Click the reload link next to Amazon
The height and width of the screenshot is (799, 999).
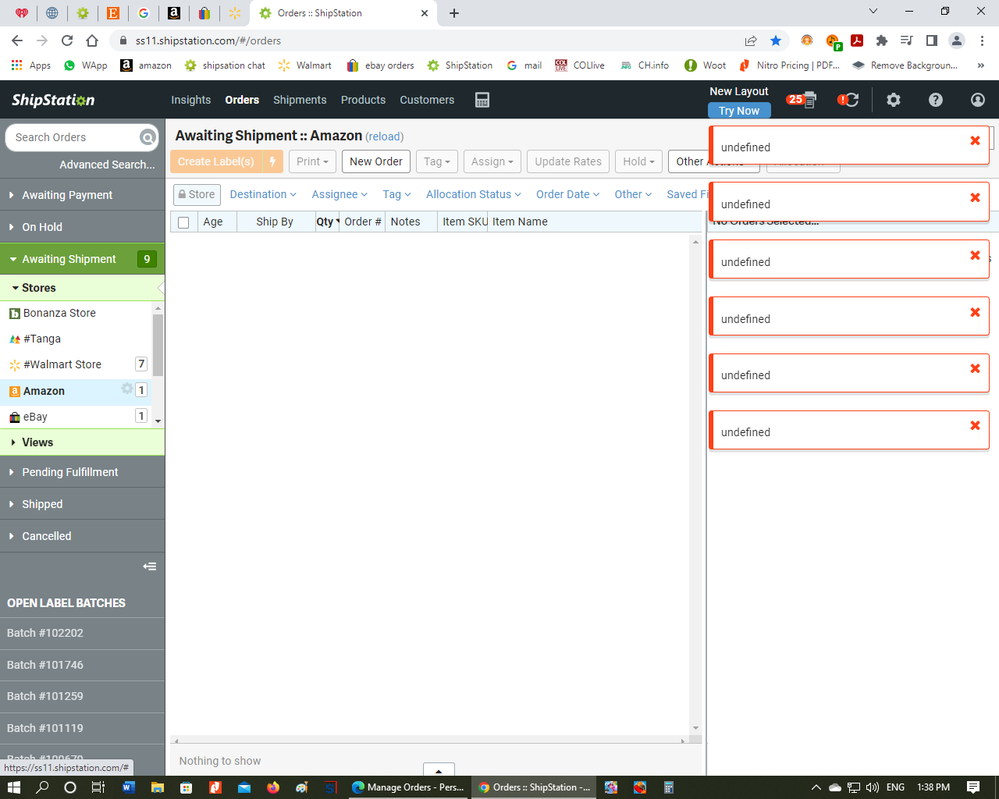pos(384,137)
